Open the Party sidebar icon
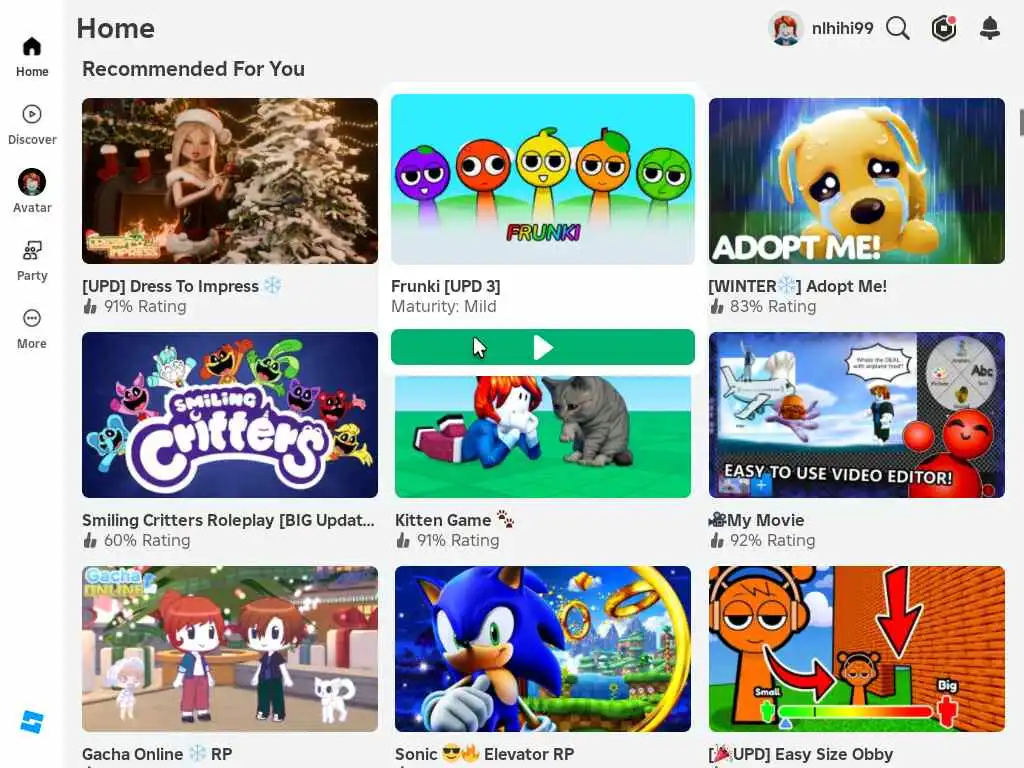 (32, 250)
